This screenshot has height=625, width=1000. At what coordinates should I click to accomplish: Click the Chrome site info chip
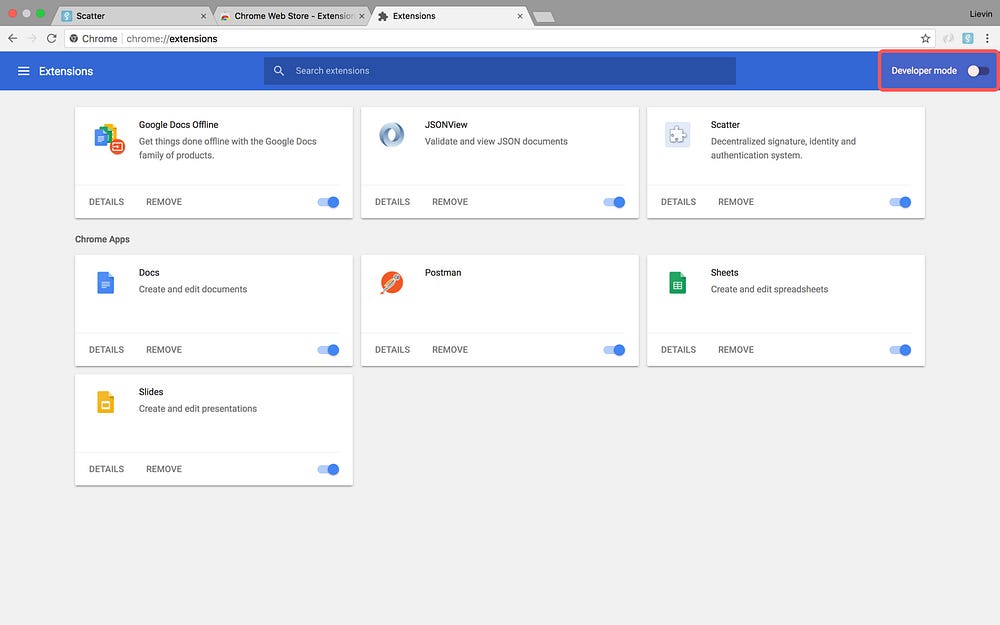(93, 38)
